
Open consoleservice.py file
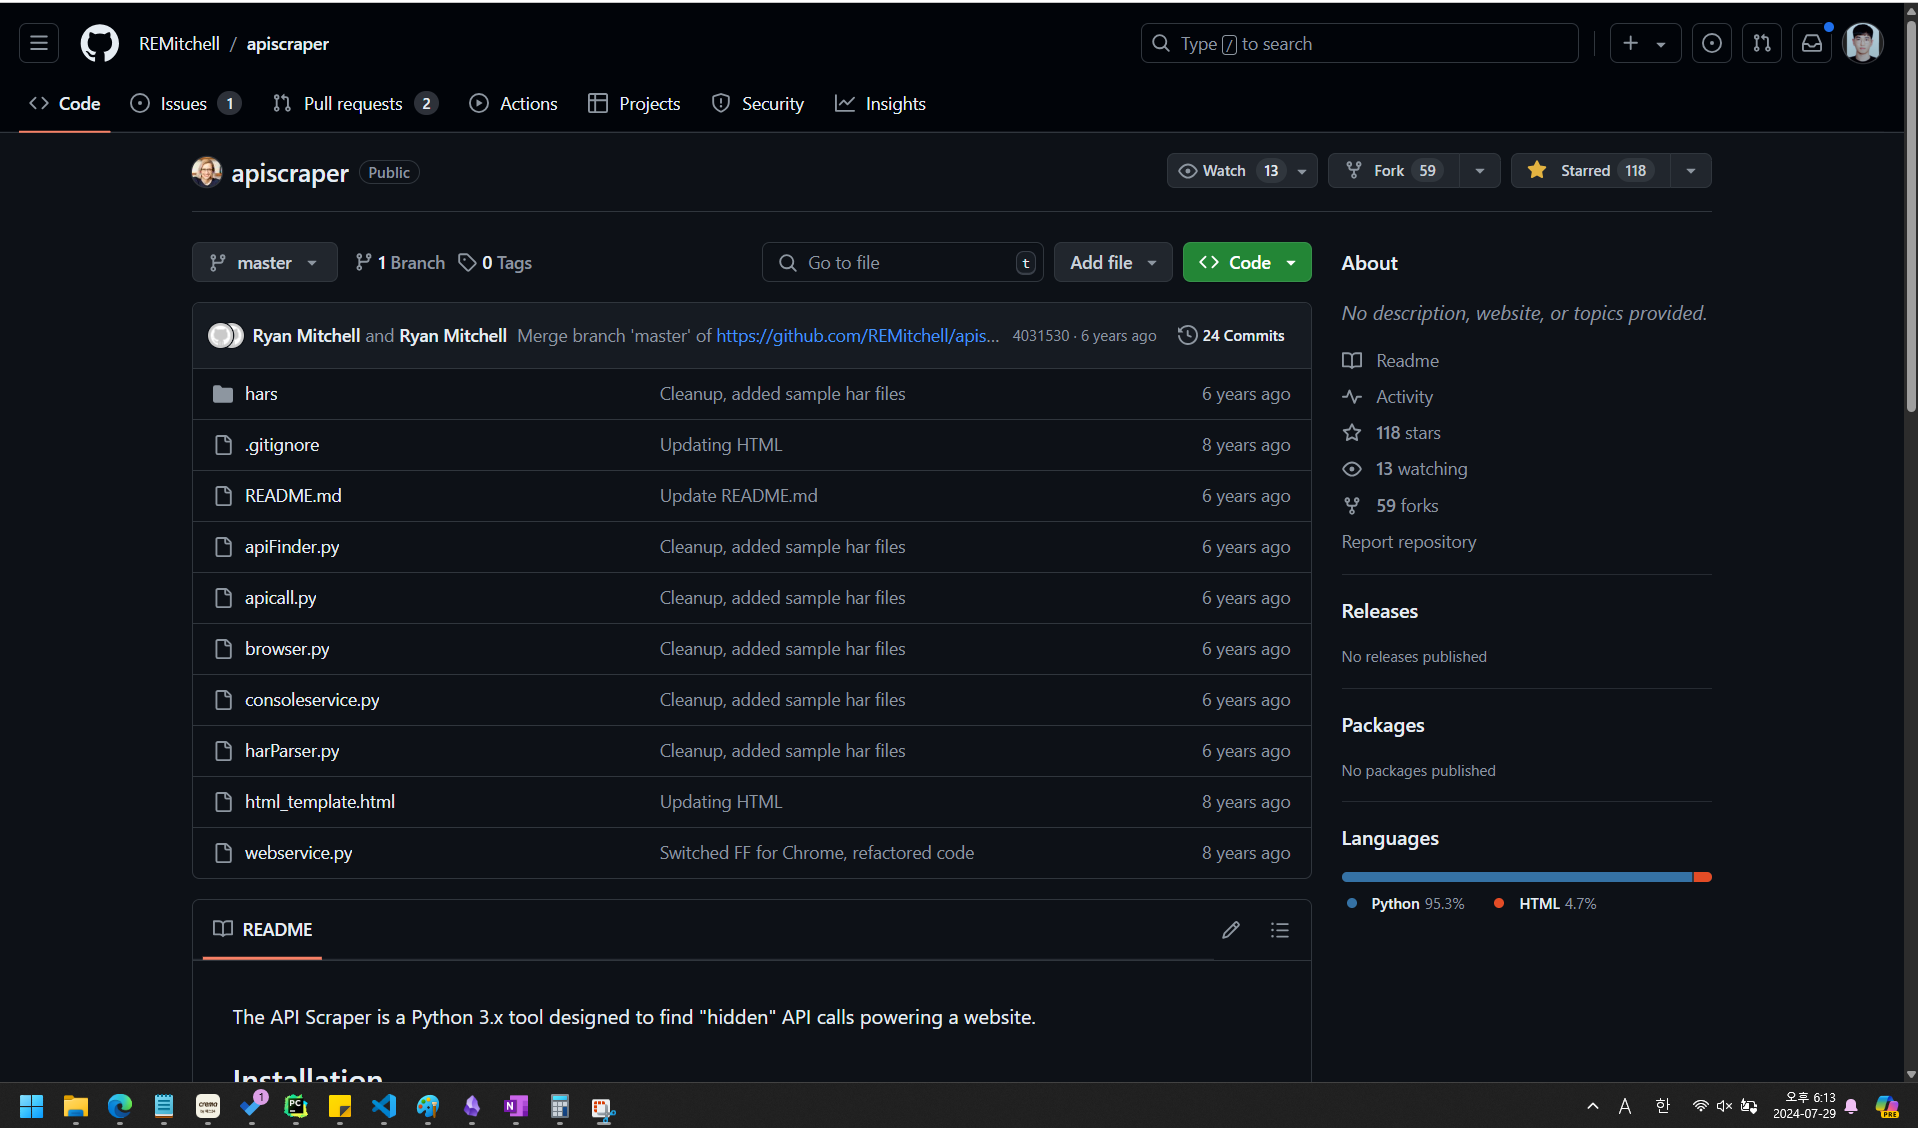[312, 700]
